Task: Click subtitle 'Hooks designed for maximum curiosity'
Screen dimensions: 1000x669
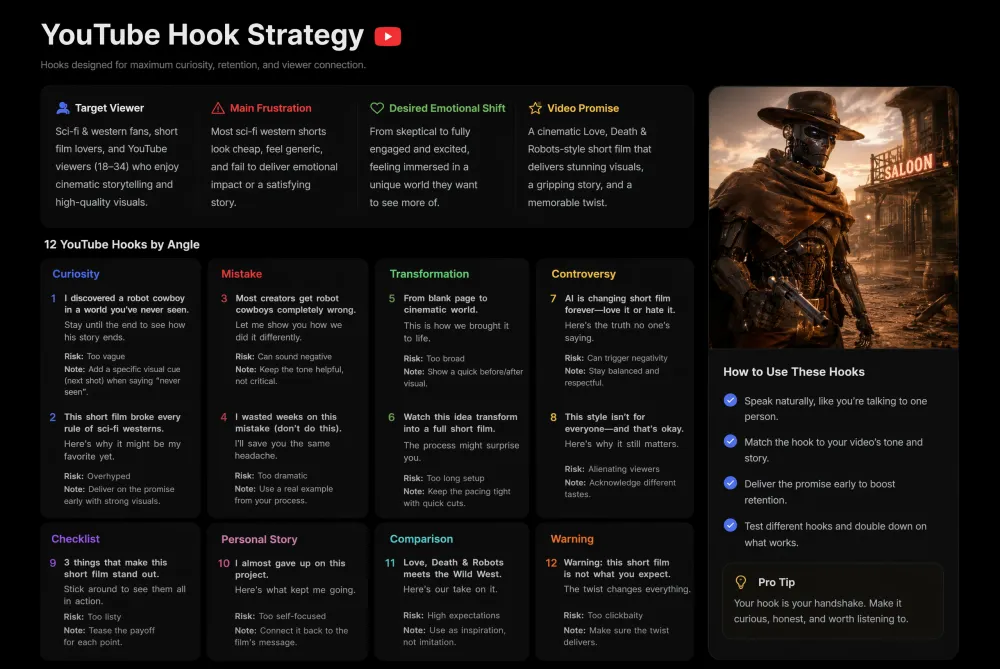Action: (x=203, y=64)
